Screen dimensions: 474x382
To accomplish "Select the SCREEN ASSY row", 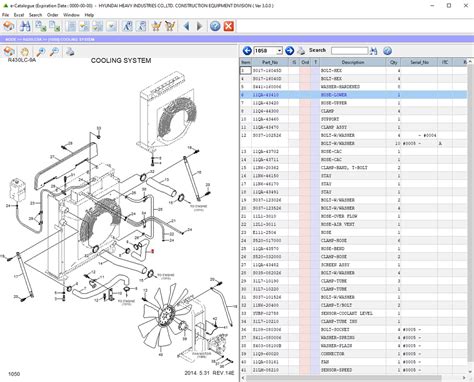I will point(354,265).
